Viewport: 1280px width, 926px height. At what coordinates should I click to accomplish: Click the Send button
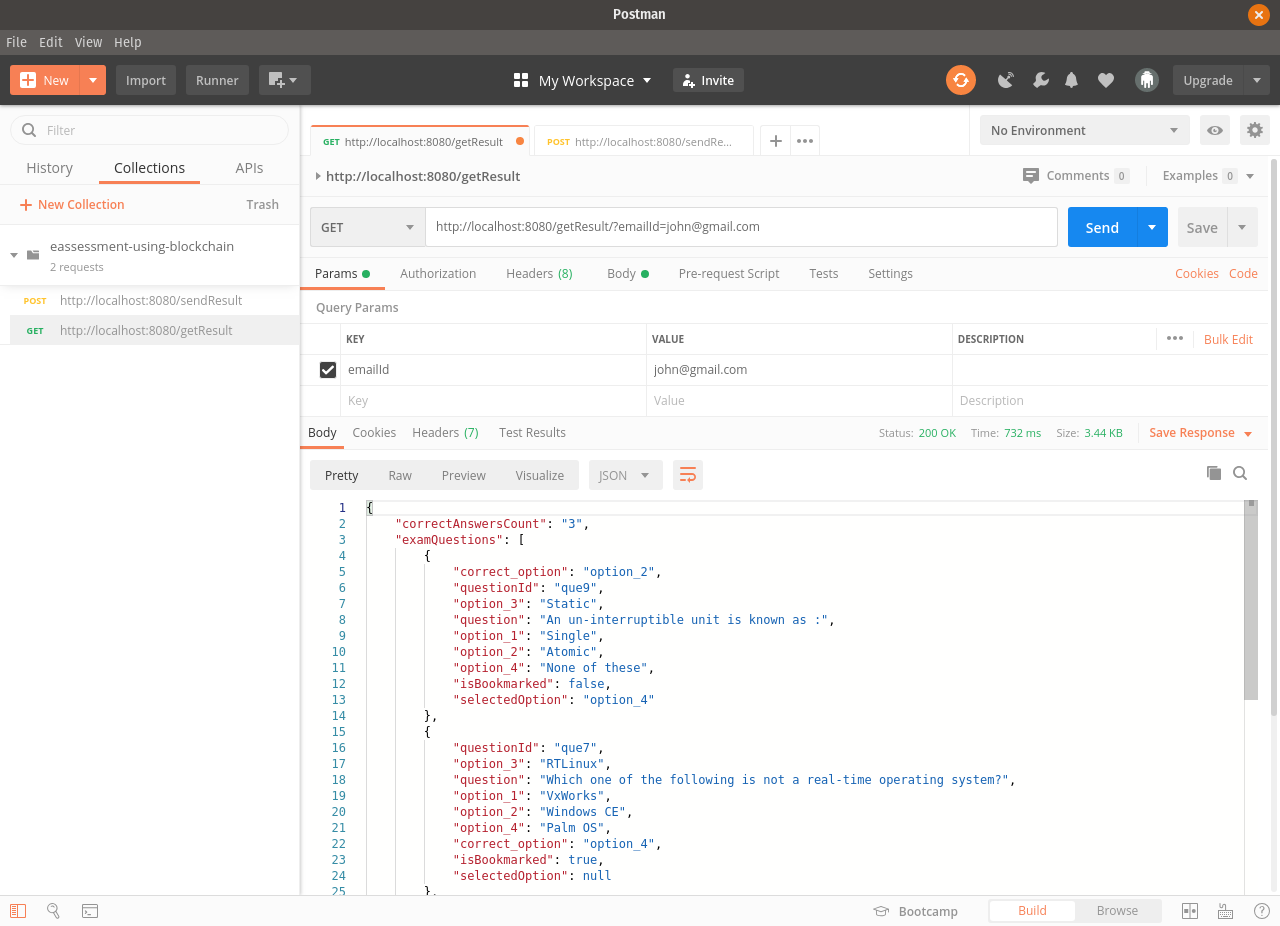[x=1102, y=227]
